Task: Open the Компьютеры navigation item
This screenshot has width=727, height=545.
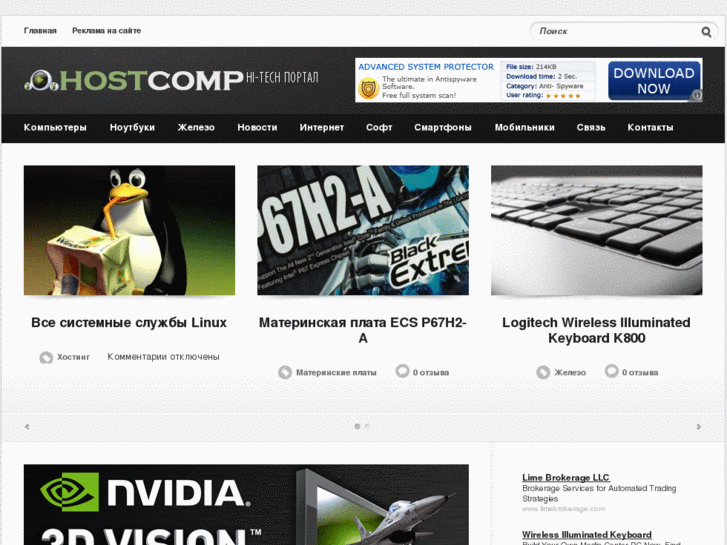Action: (55, 128)
